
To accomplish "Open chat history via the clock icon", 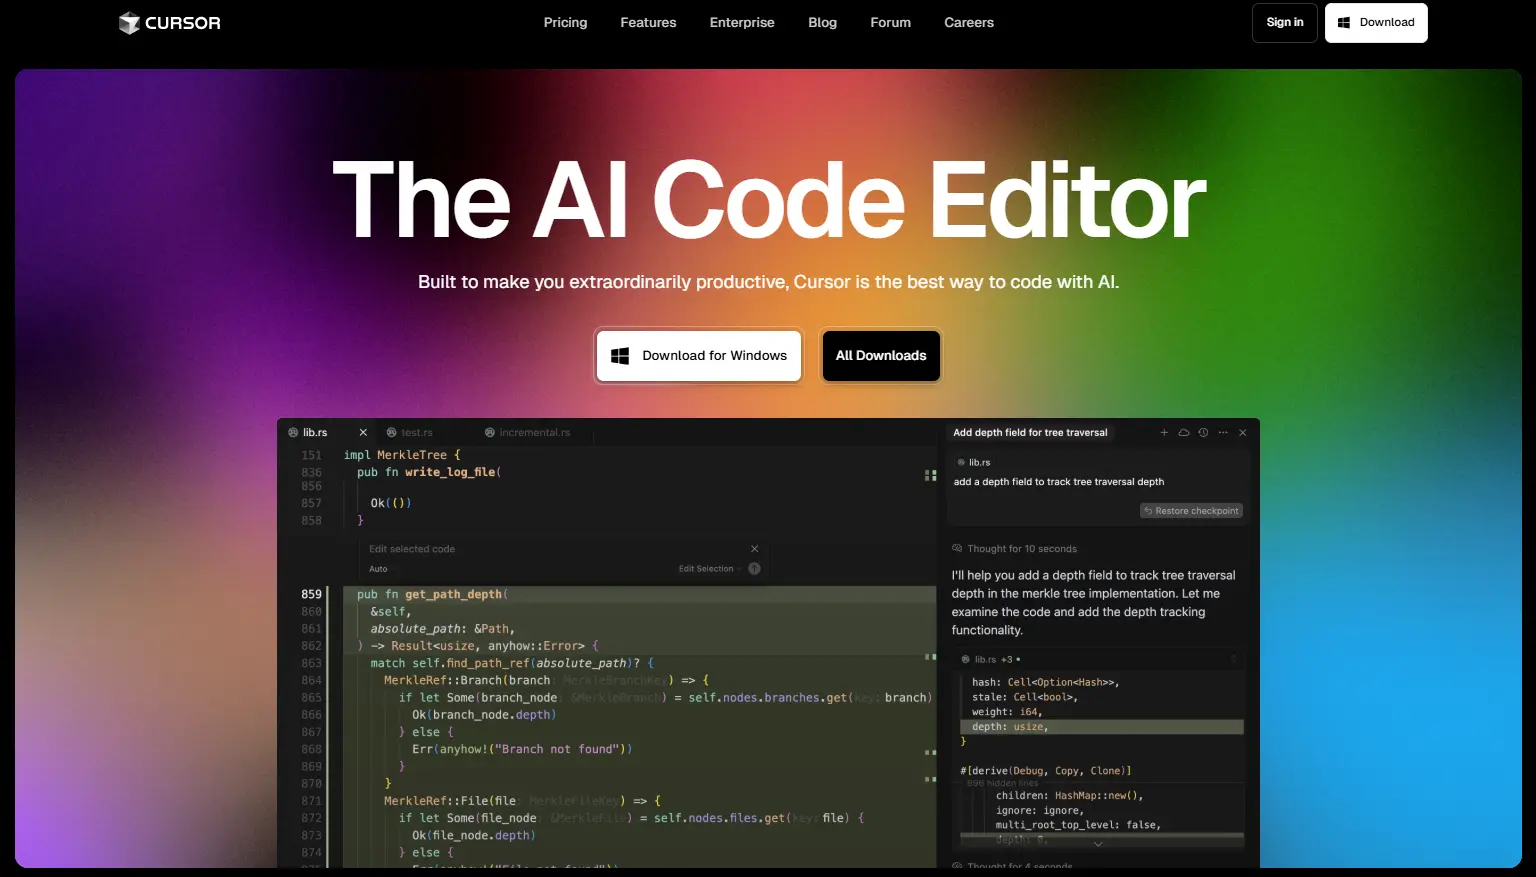I will pos(1202,432).
